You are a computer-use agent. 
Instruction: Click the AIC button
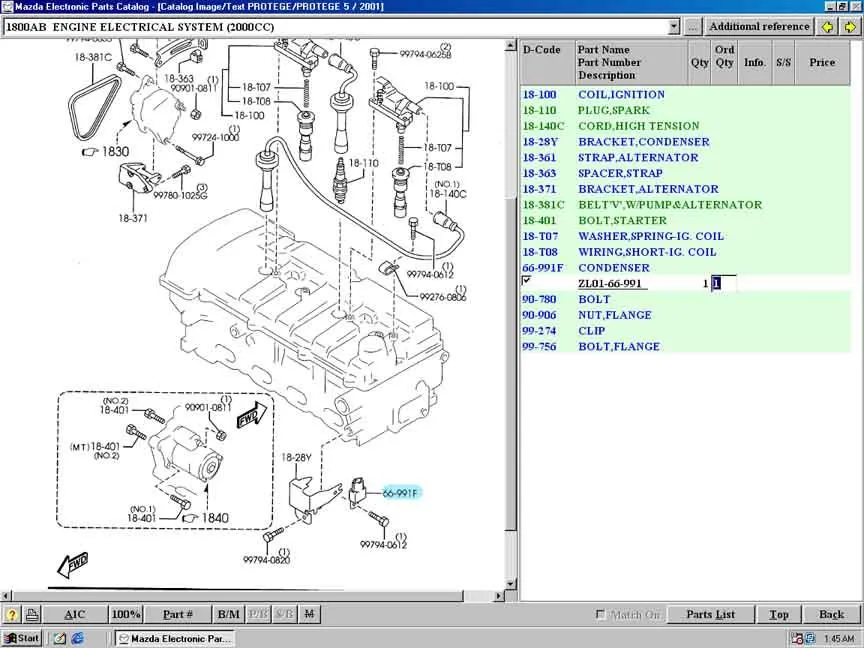75,614
